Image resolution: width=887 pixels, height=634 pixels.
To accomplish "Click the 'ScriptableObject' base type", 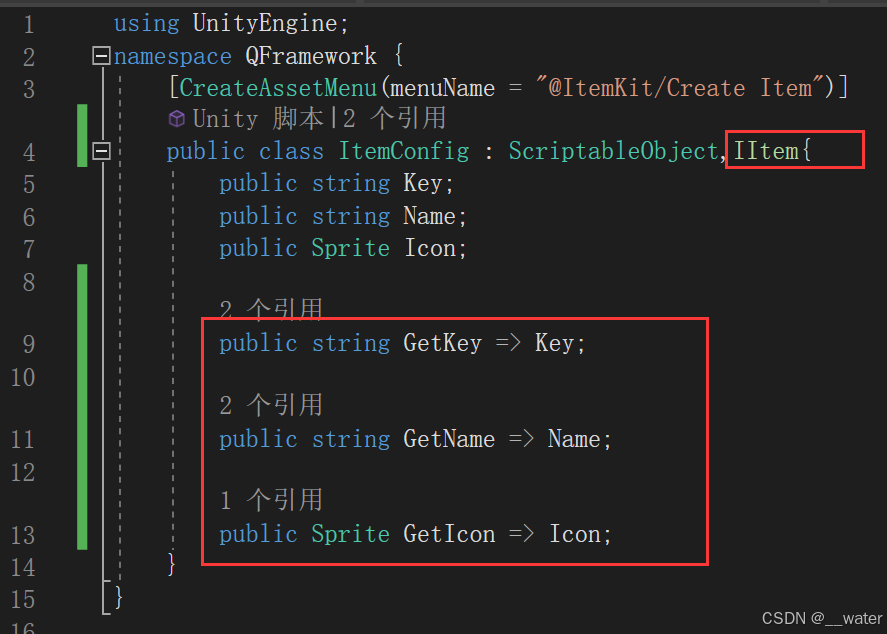I will point(614,151).
